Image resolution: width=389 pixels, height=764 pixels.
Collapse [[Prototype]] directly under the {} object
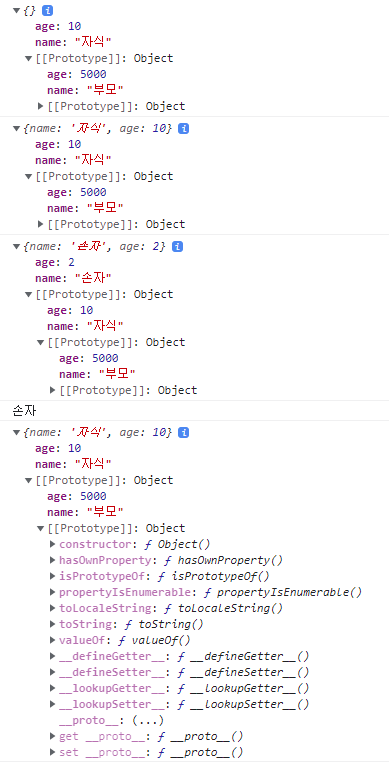(28, 58)
